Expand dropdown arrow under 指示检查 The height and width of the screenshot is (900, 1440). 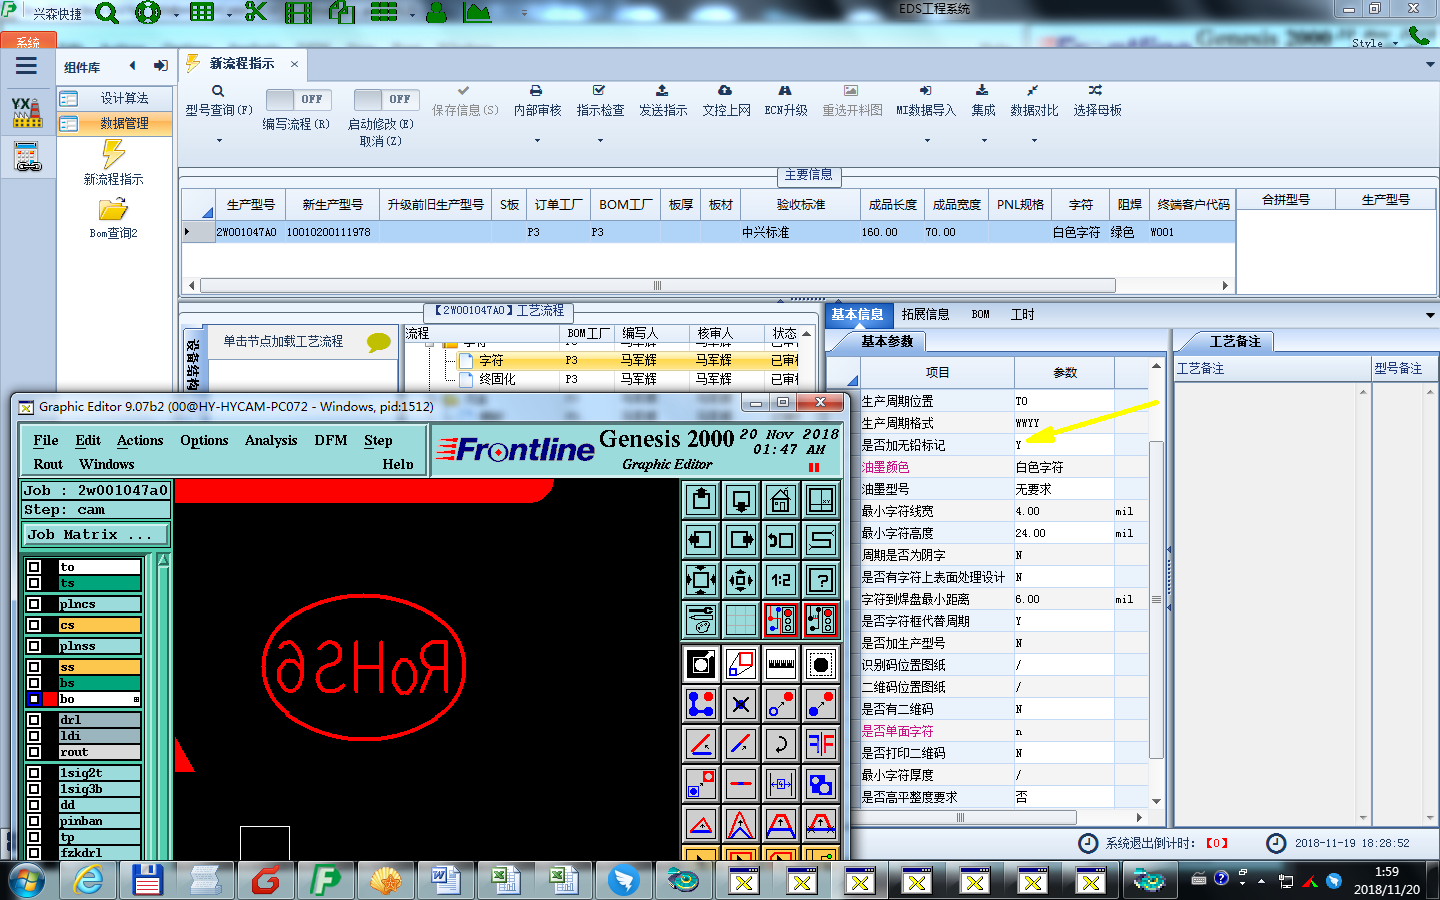[x=600, y=141]
